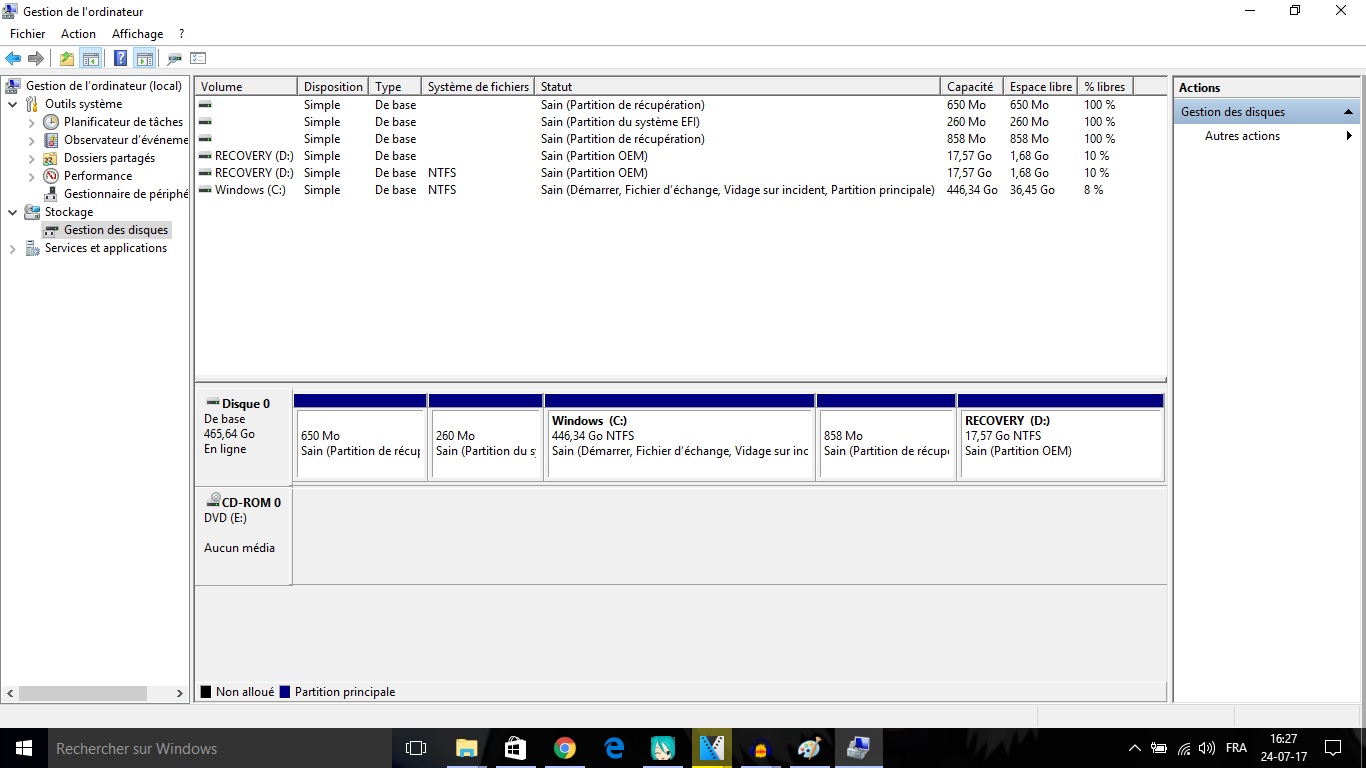
Task: Select the 650 Mo partition block
Action: (360, 437)
